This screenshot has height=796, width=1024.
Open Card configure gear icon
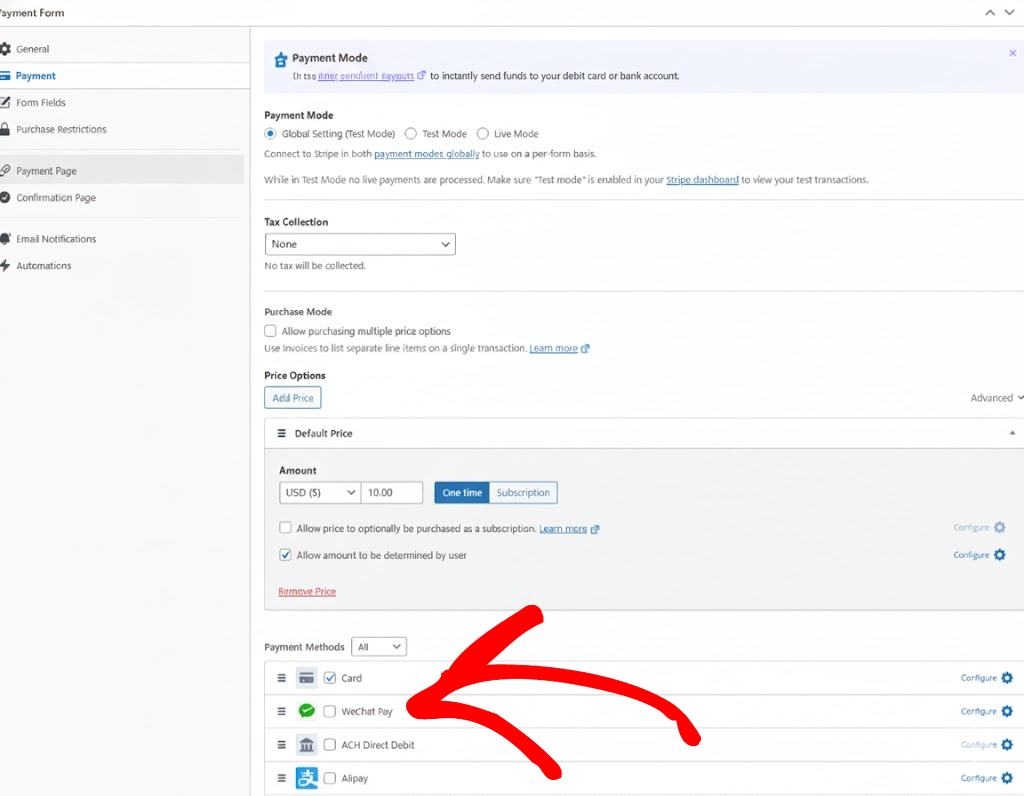point(1006,678)
